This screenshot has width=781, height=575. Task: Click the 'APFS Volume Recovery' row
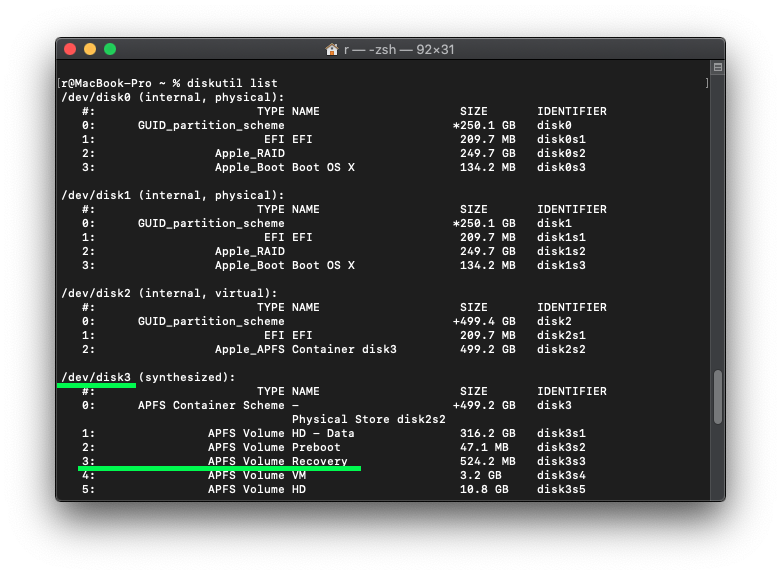(x=277, y=461)
